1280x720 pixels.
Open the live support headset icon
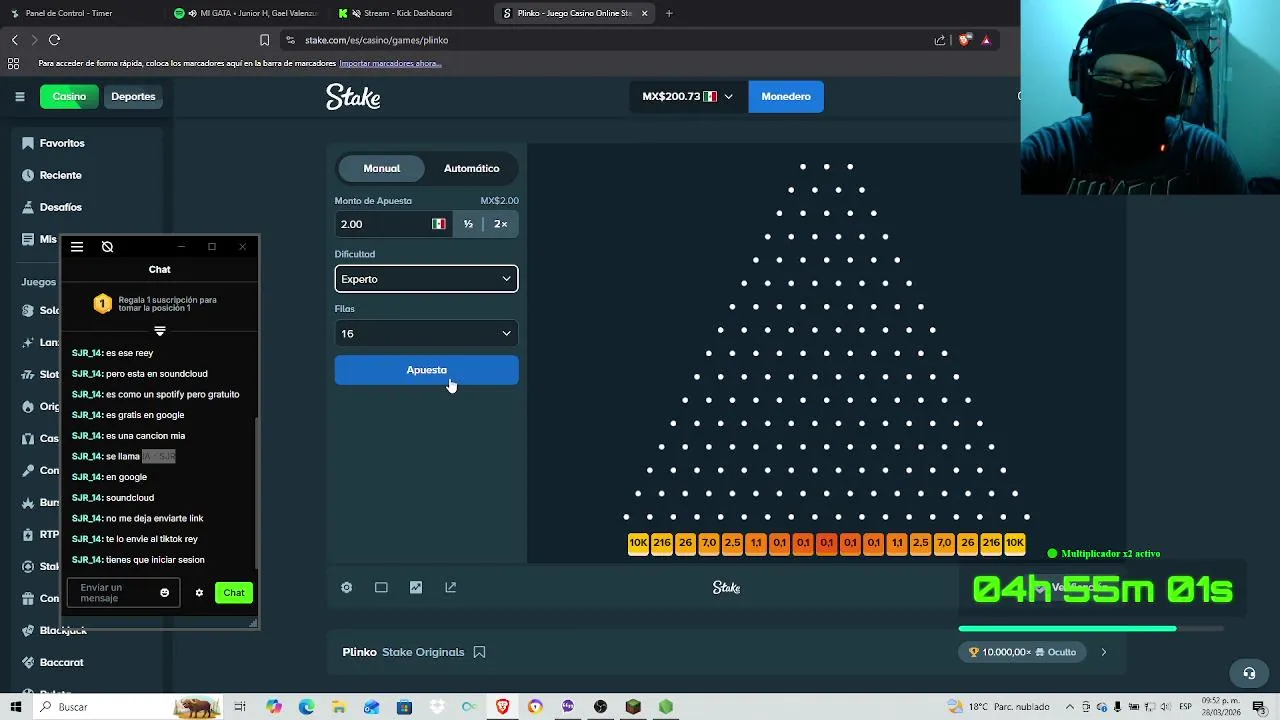(x=1248, y=672)
